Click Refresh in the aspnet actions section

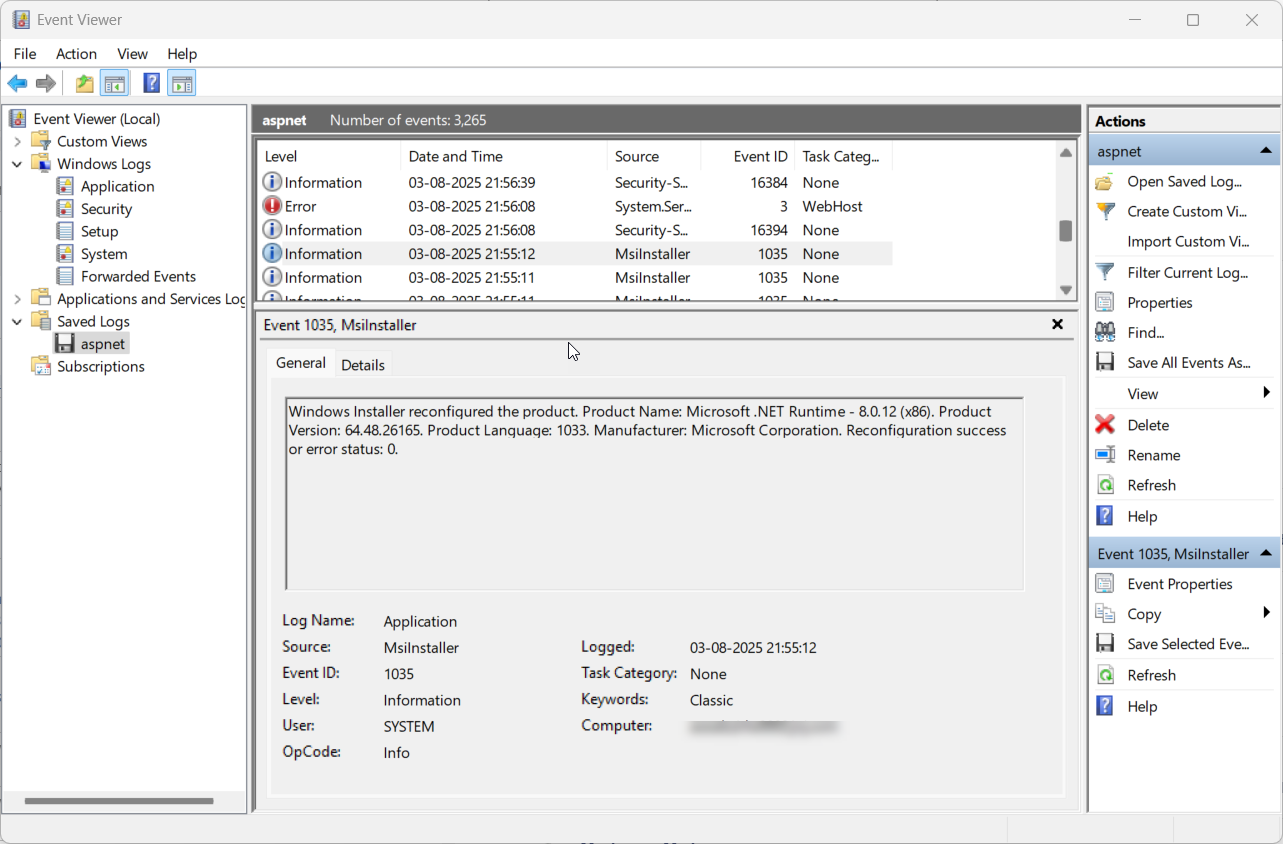click(1151, 485)
